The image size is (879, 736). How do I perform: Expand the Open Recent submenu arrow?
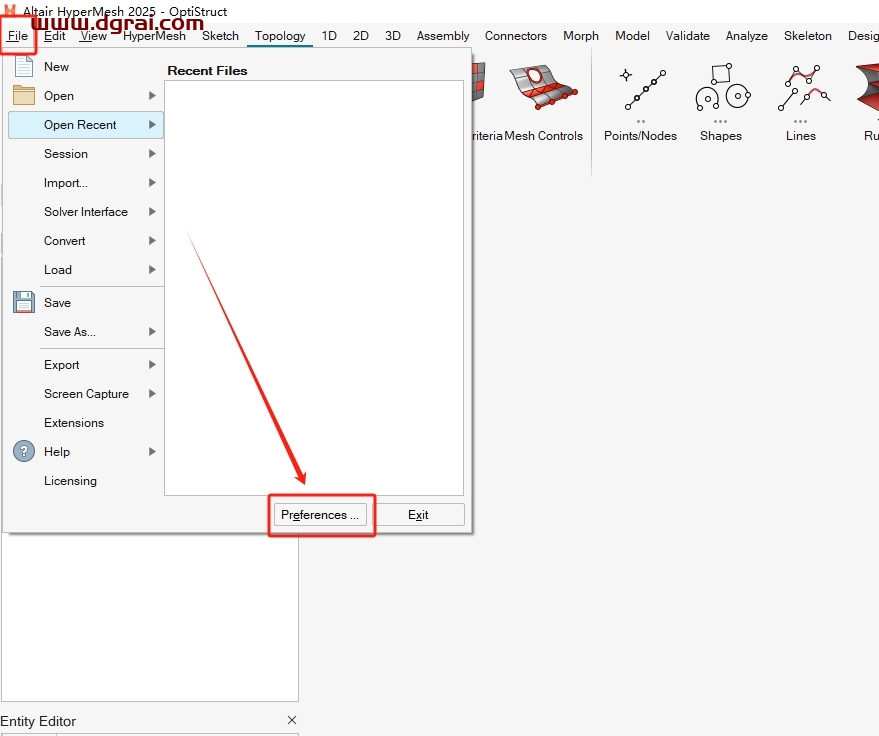[x=152, y=124]
